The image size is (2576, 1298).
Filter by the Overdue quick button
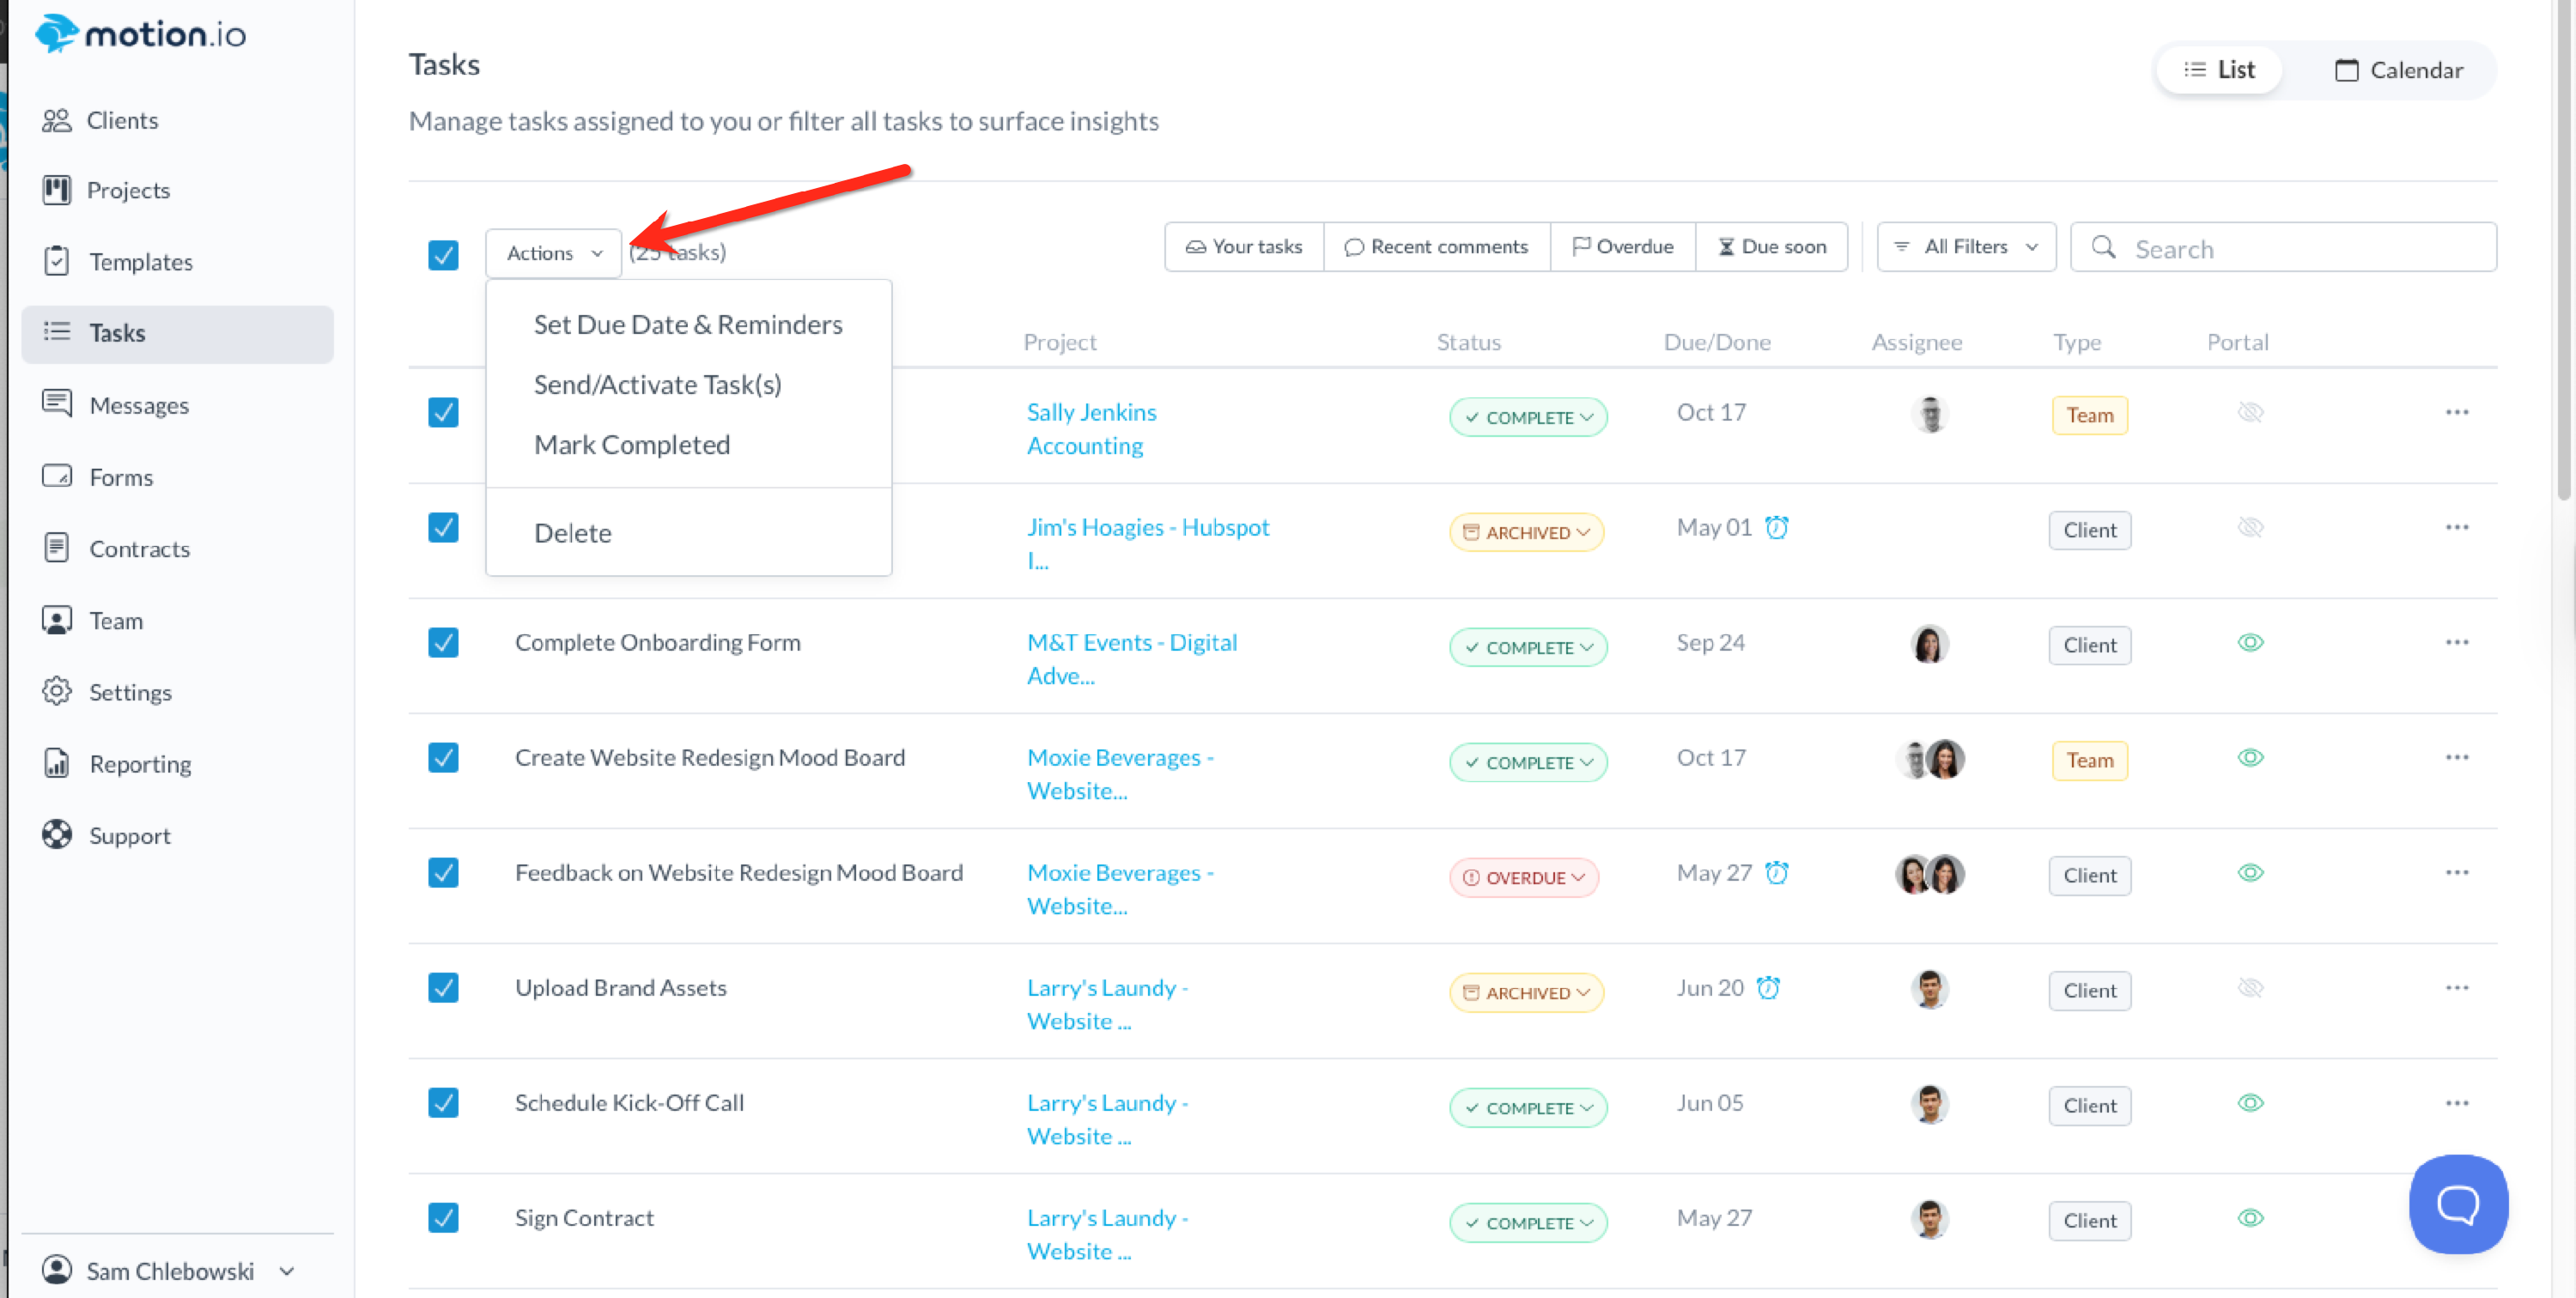pos(1622,246)
